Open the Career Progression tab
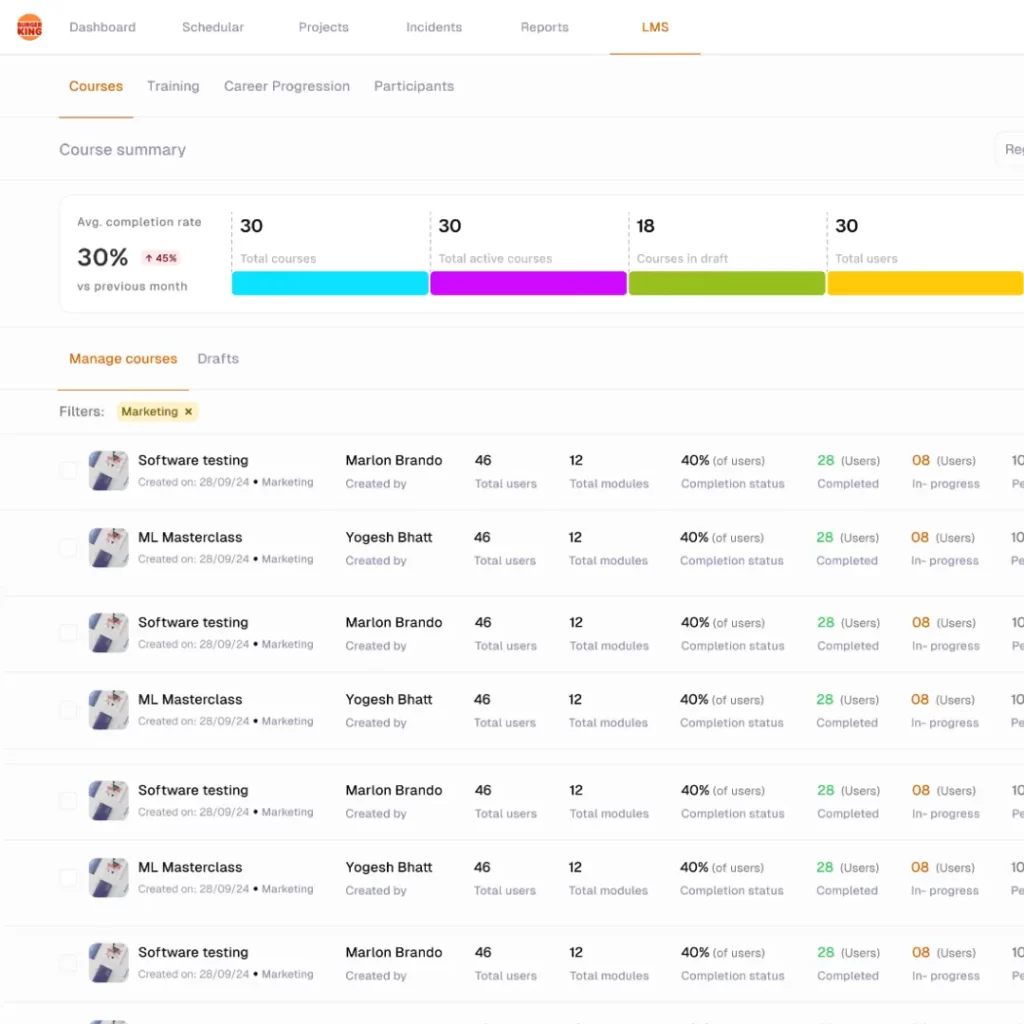This screenshot has width=1024, height=1024. click(x=287, y=86)
